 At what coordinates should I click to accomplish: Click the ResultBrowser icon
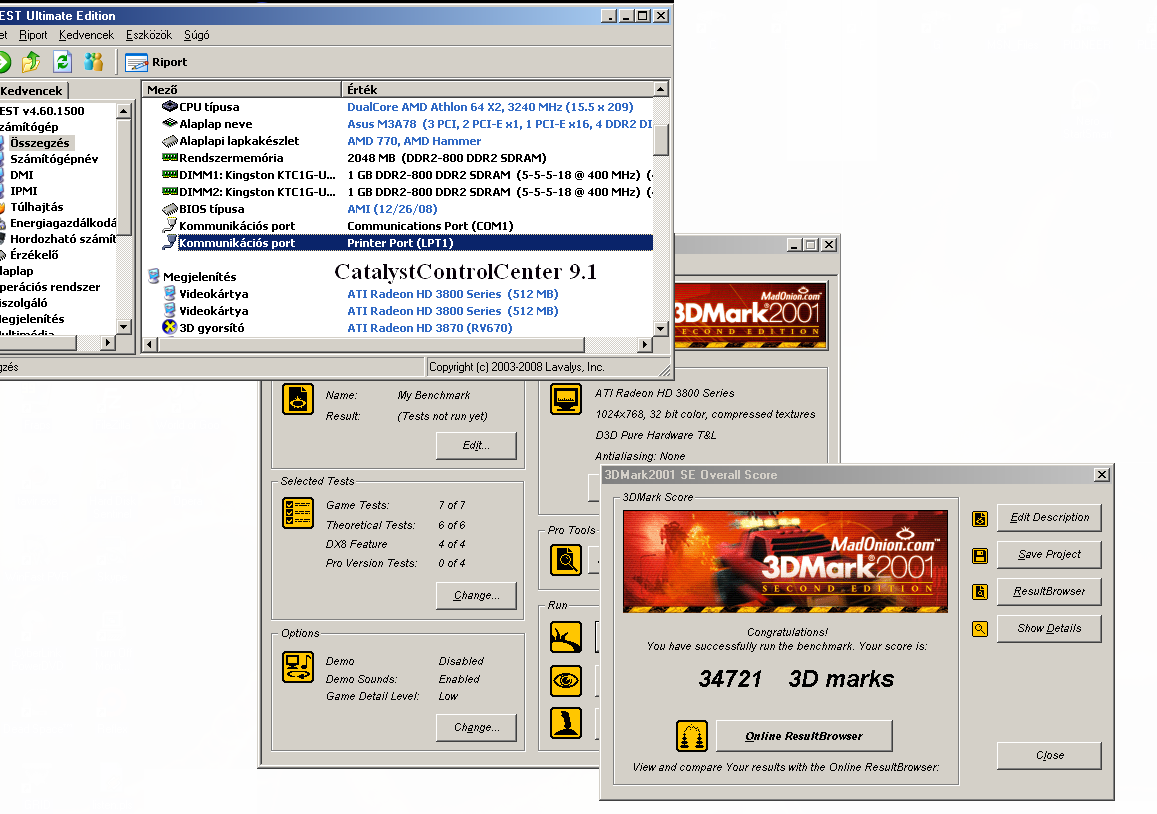pos(980,592)
